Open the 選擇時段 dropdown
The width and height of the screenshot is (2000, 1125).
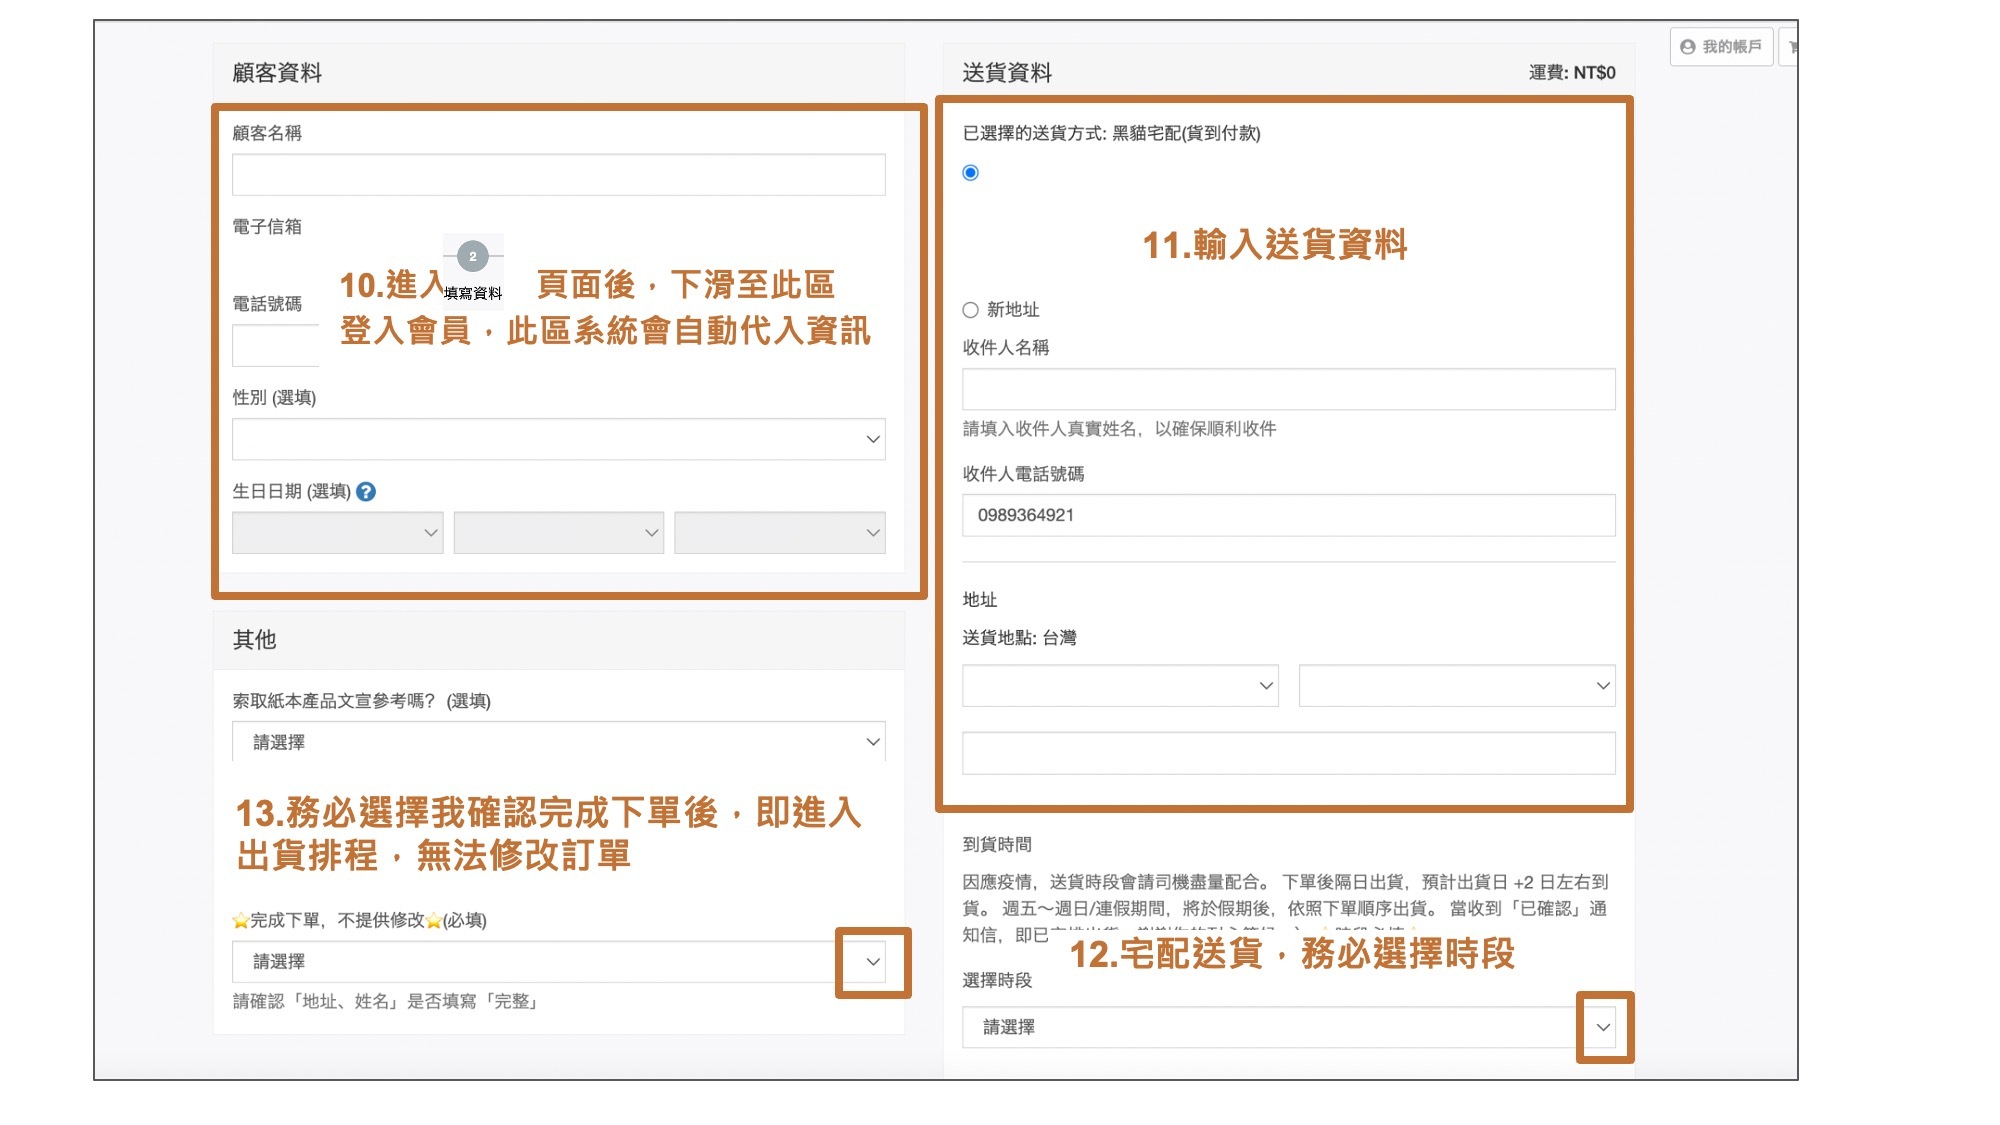click(x=1289, y=1027)
